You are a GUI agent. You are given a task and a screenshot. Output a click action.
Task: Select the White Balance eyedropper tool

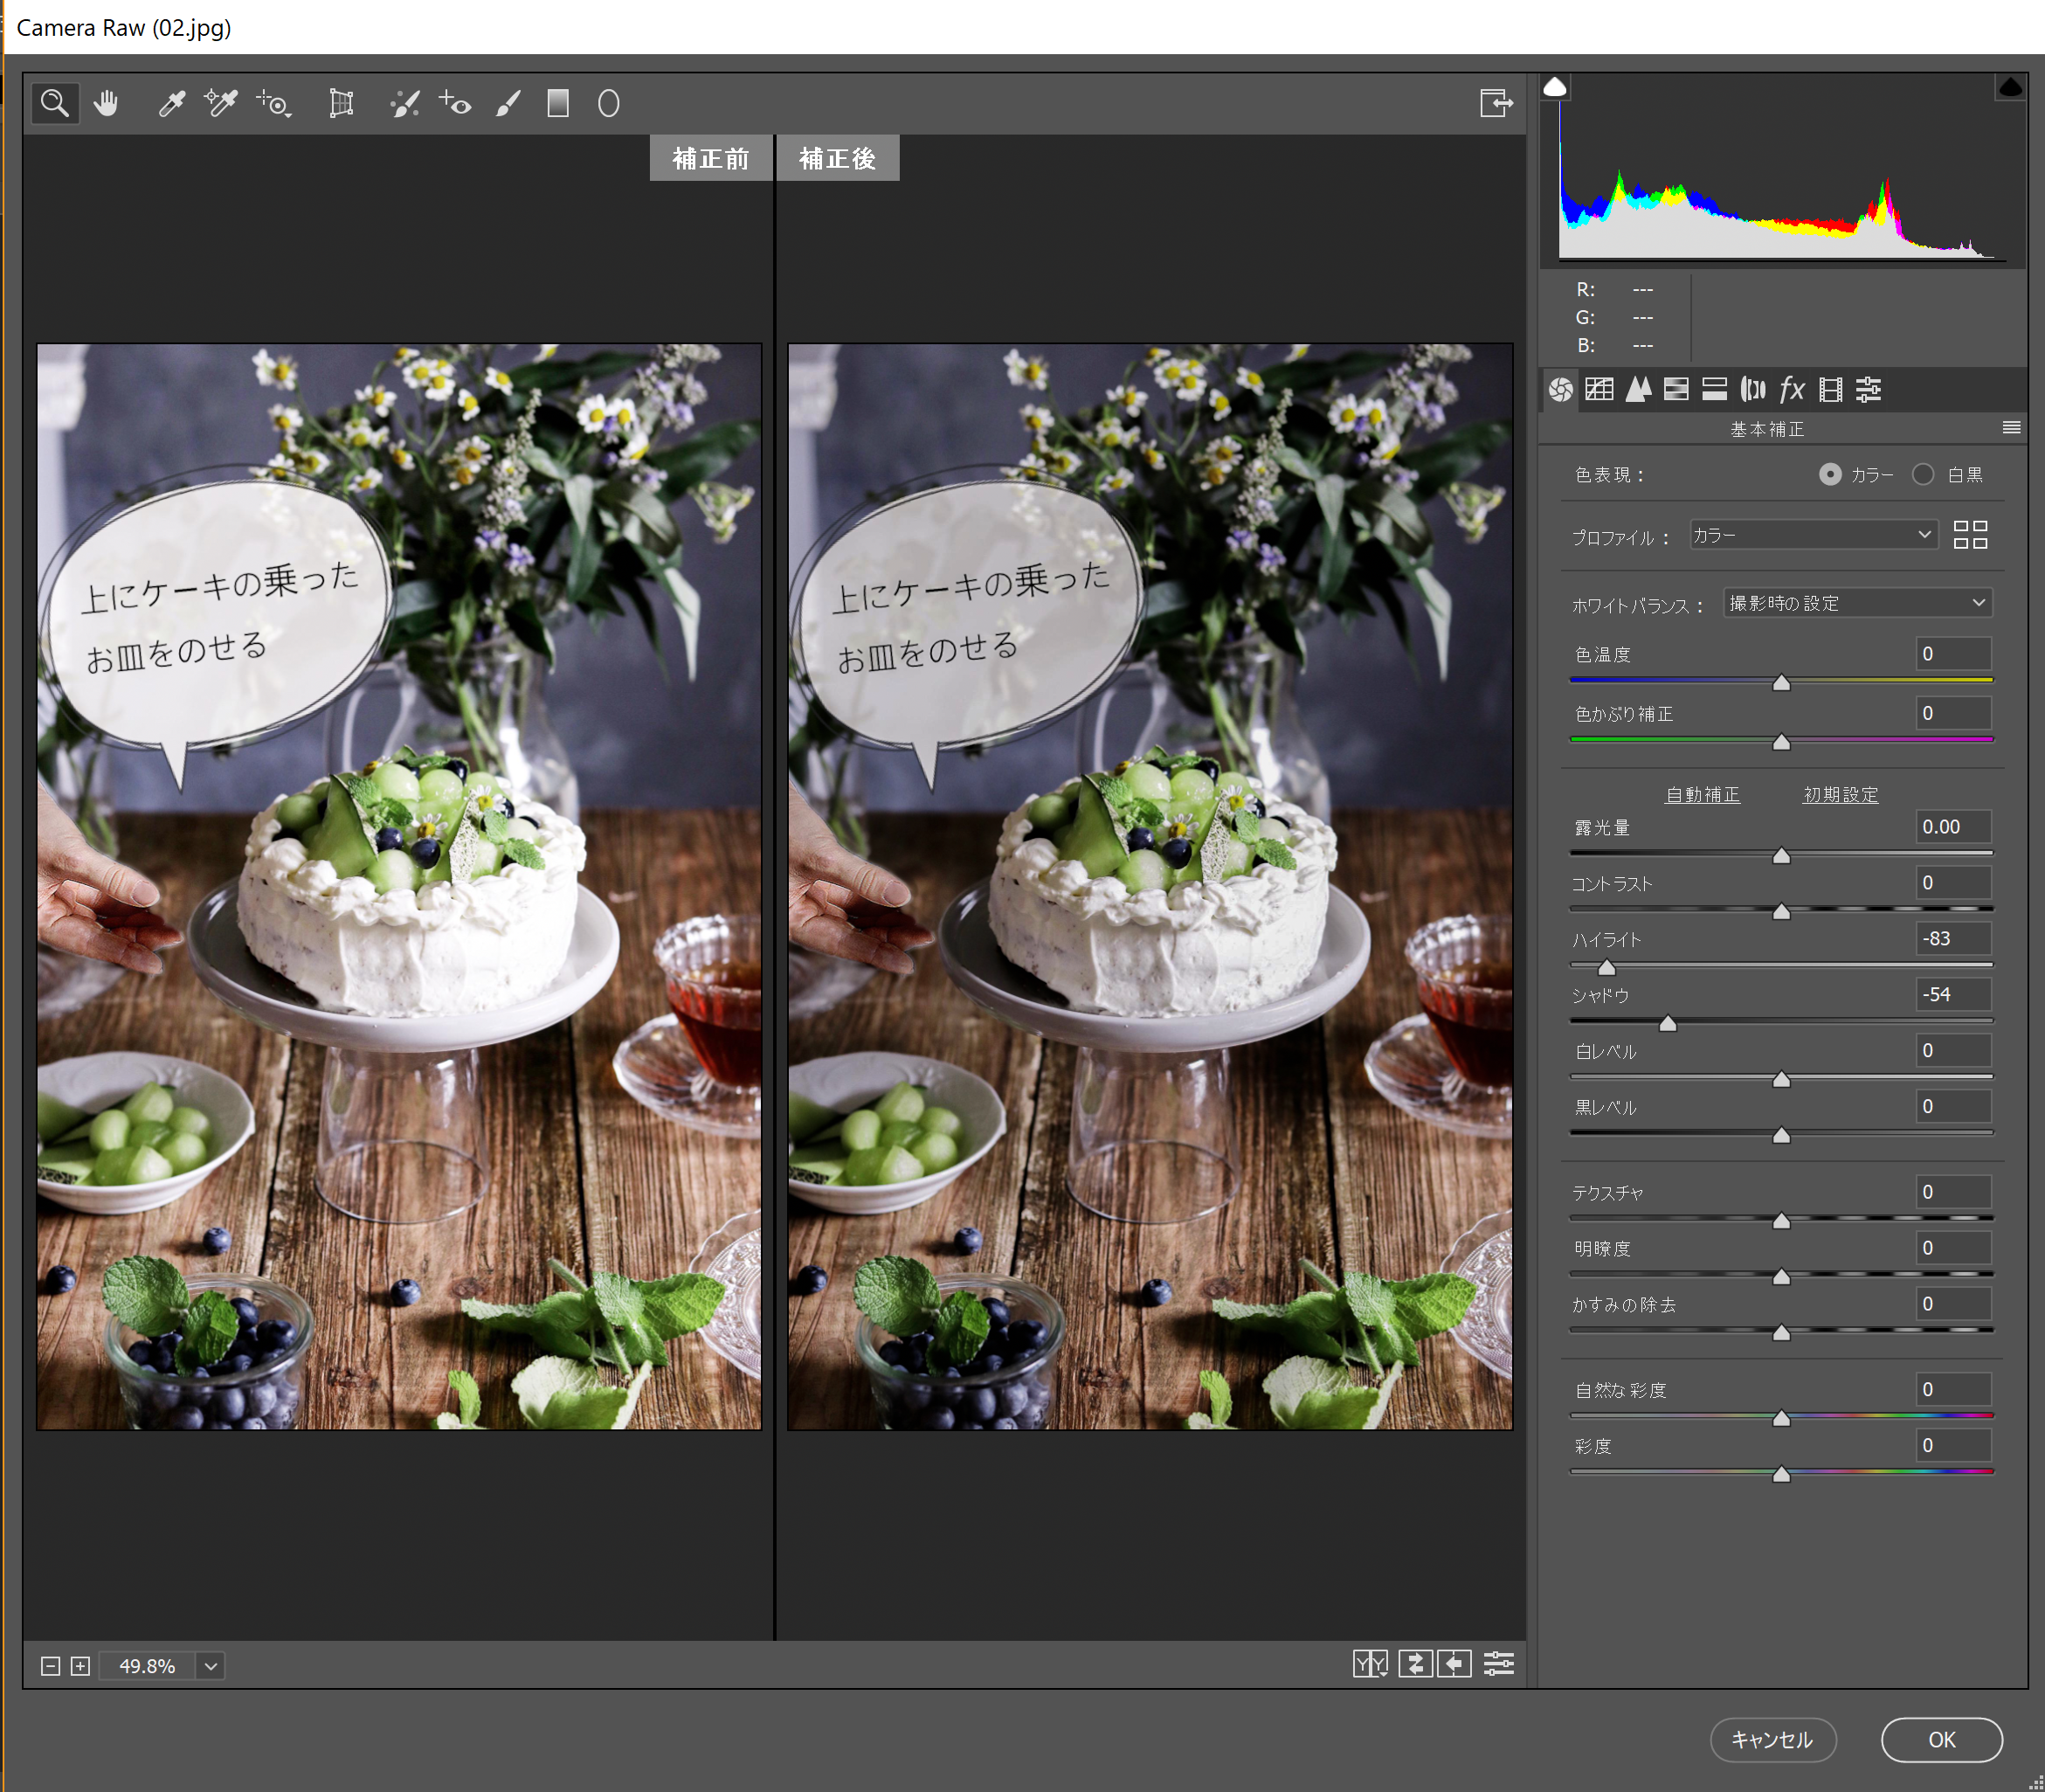171,103
